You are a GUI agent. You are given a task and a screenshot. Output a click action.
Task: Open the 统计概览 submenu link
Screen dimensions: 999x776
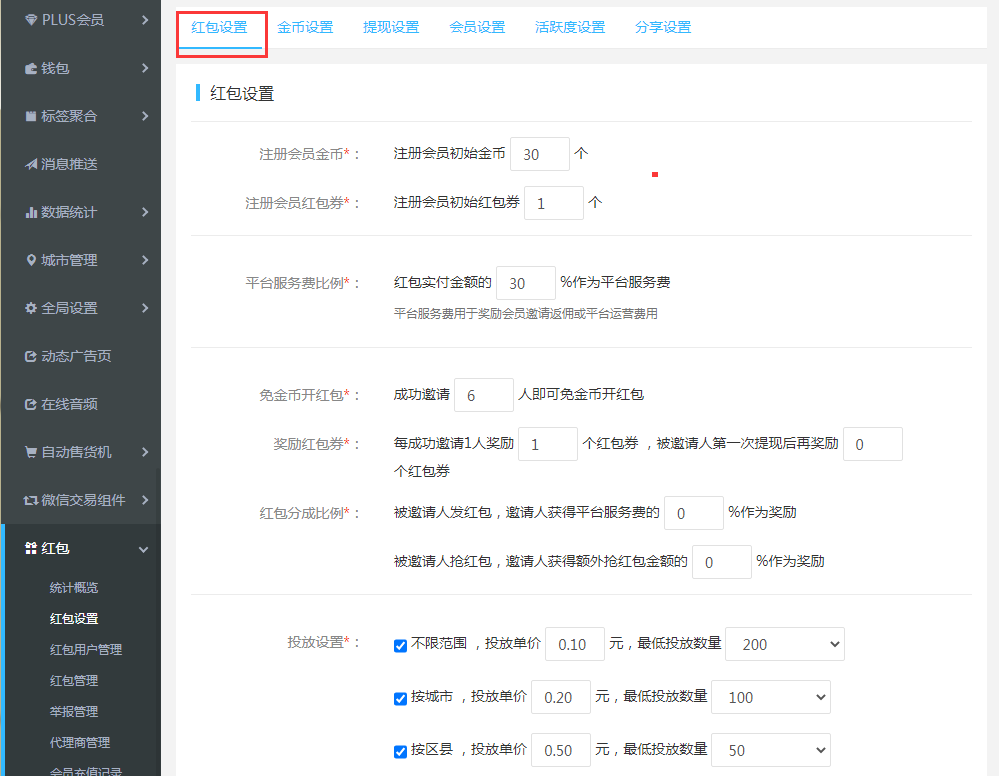coord(74,587)
